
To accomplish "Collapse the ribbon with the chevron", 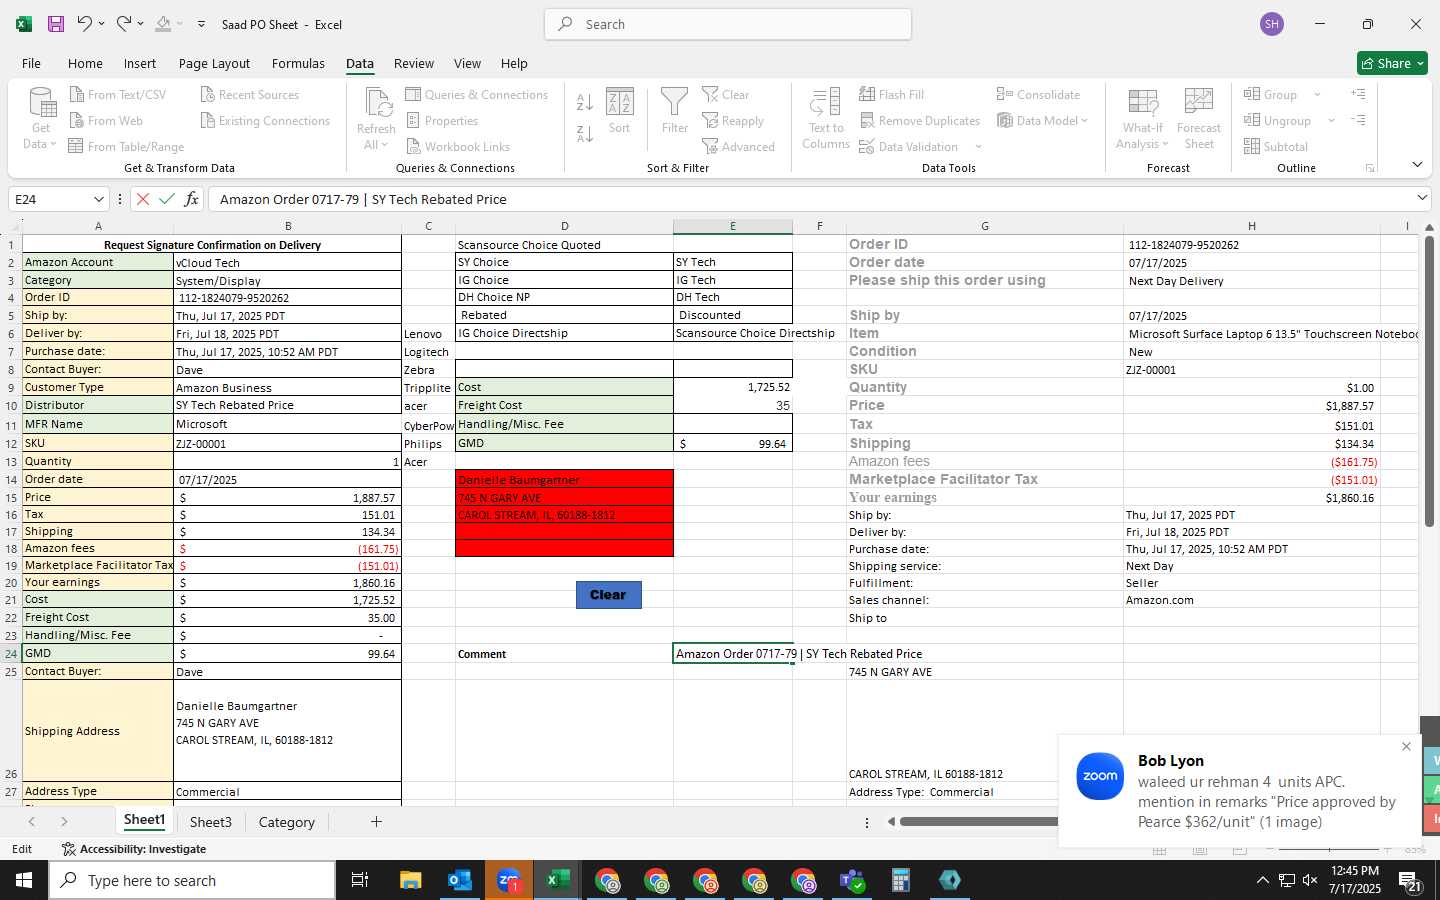I will pyautogui.click(x=1417, y=165).
